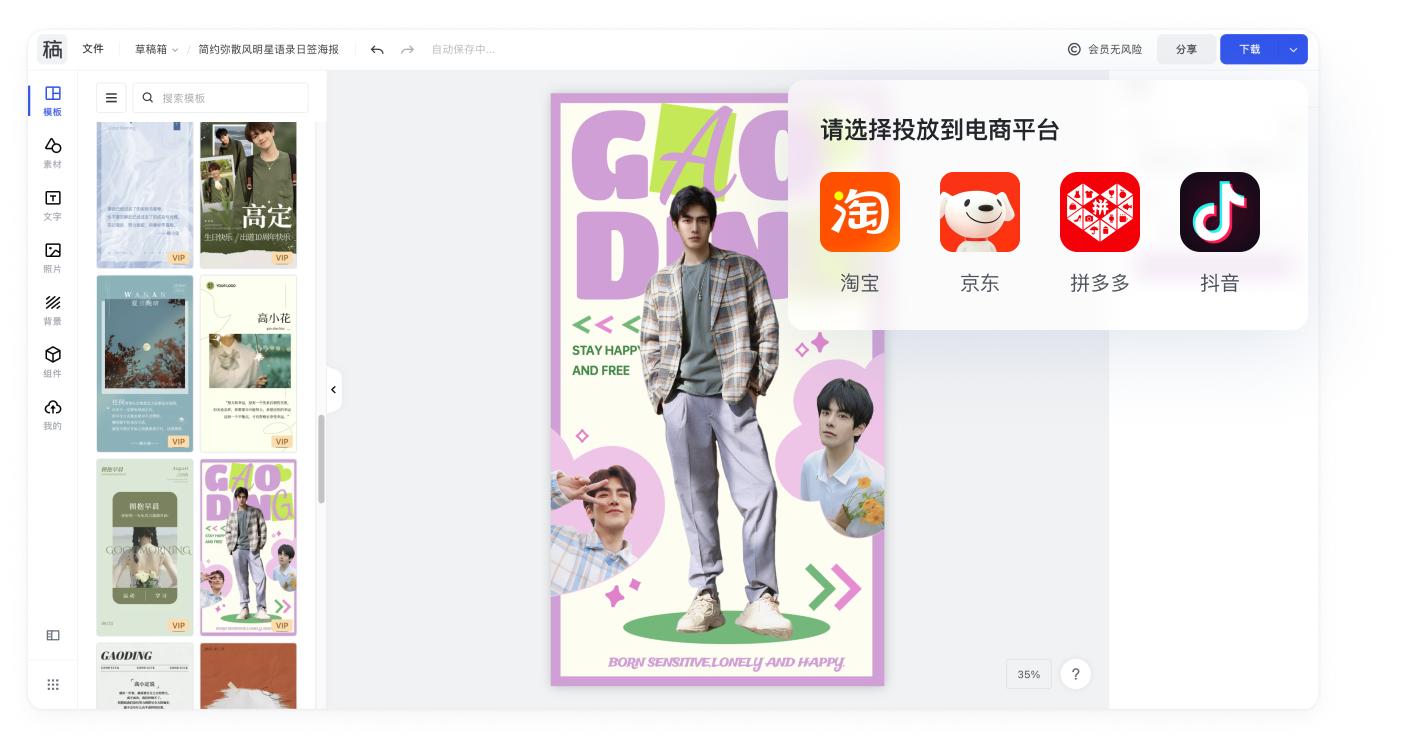The width and height of the screenshot is (1403, 745).
Task: Select the purple GAO DING template thumbnail
Action: point(248,547)
